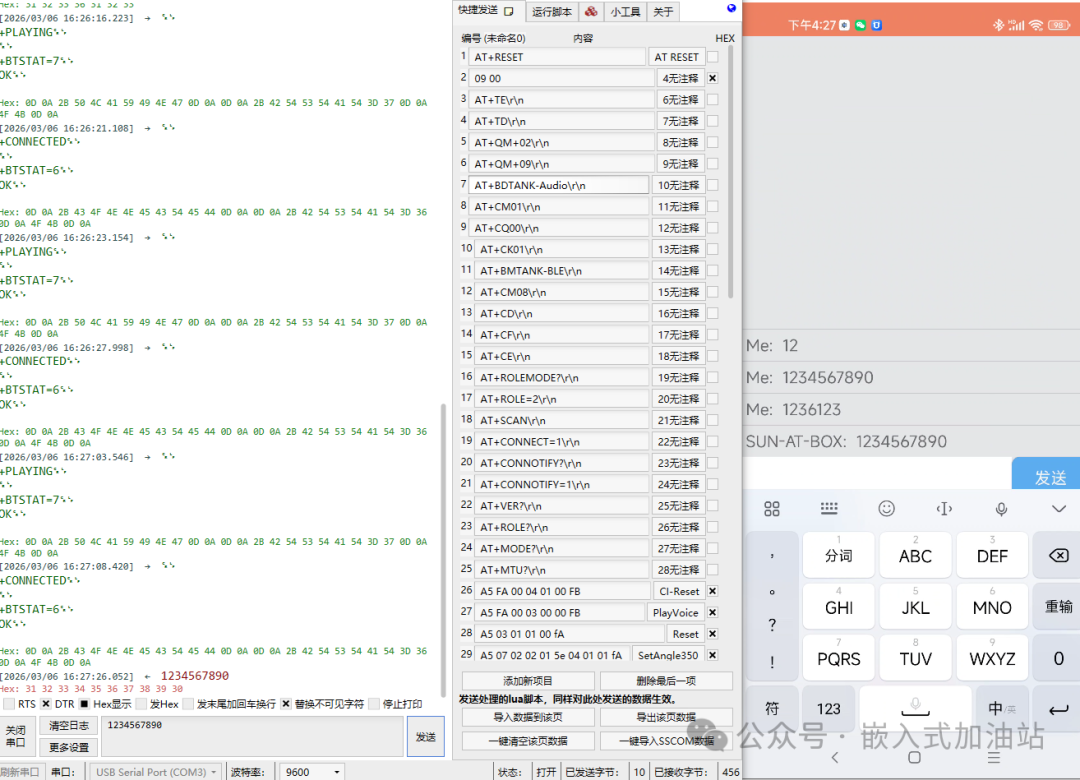Viewport: 1080px width, 780px height.
Task: Uncheck HEX box for row 2 '09 00'
Action: (713, 78)
